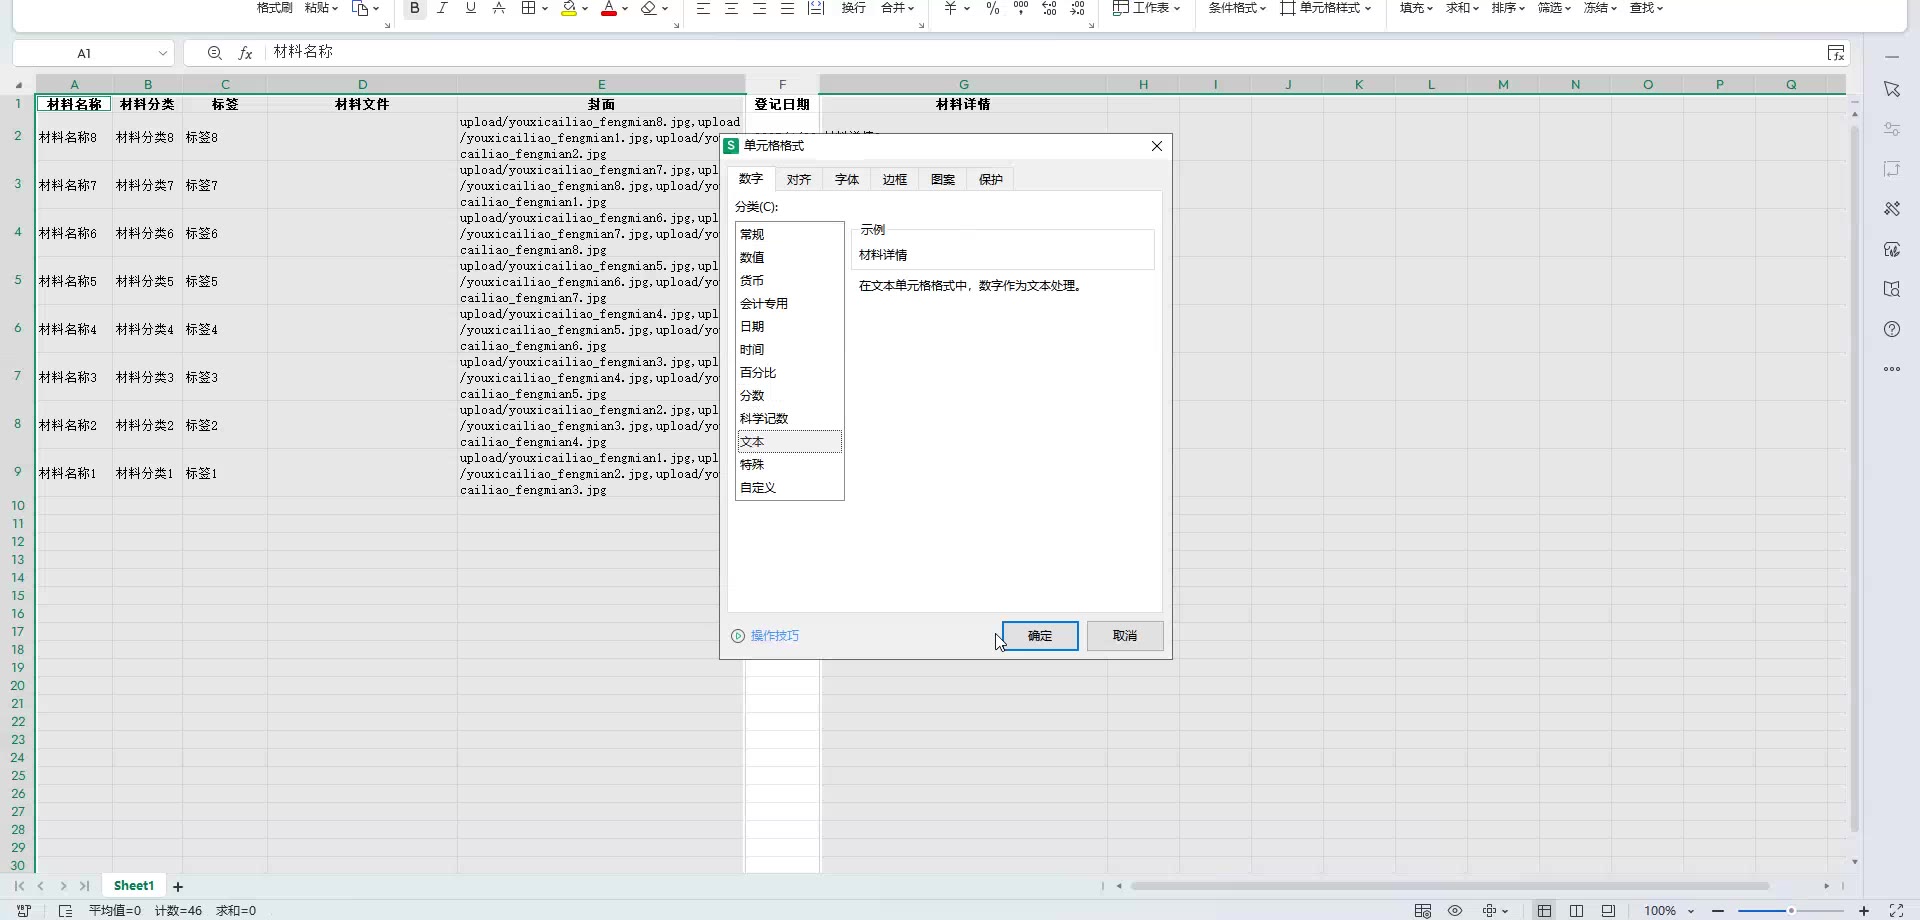
Task: Toggle bold formatting in the toolbar
Action: coord(414,8)
